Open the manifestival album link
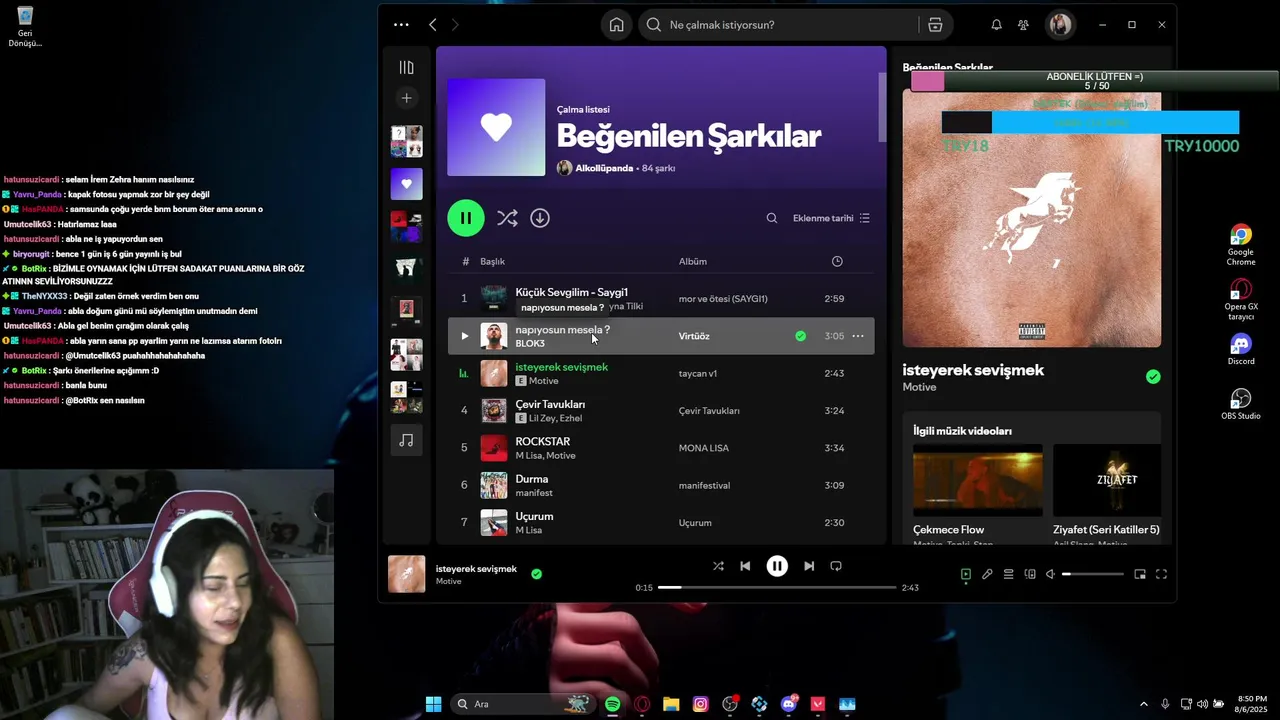 [x=704, y=485]
